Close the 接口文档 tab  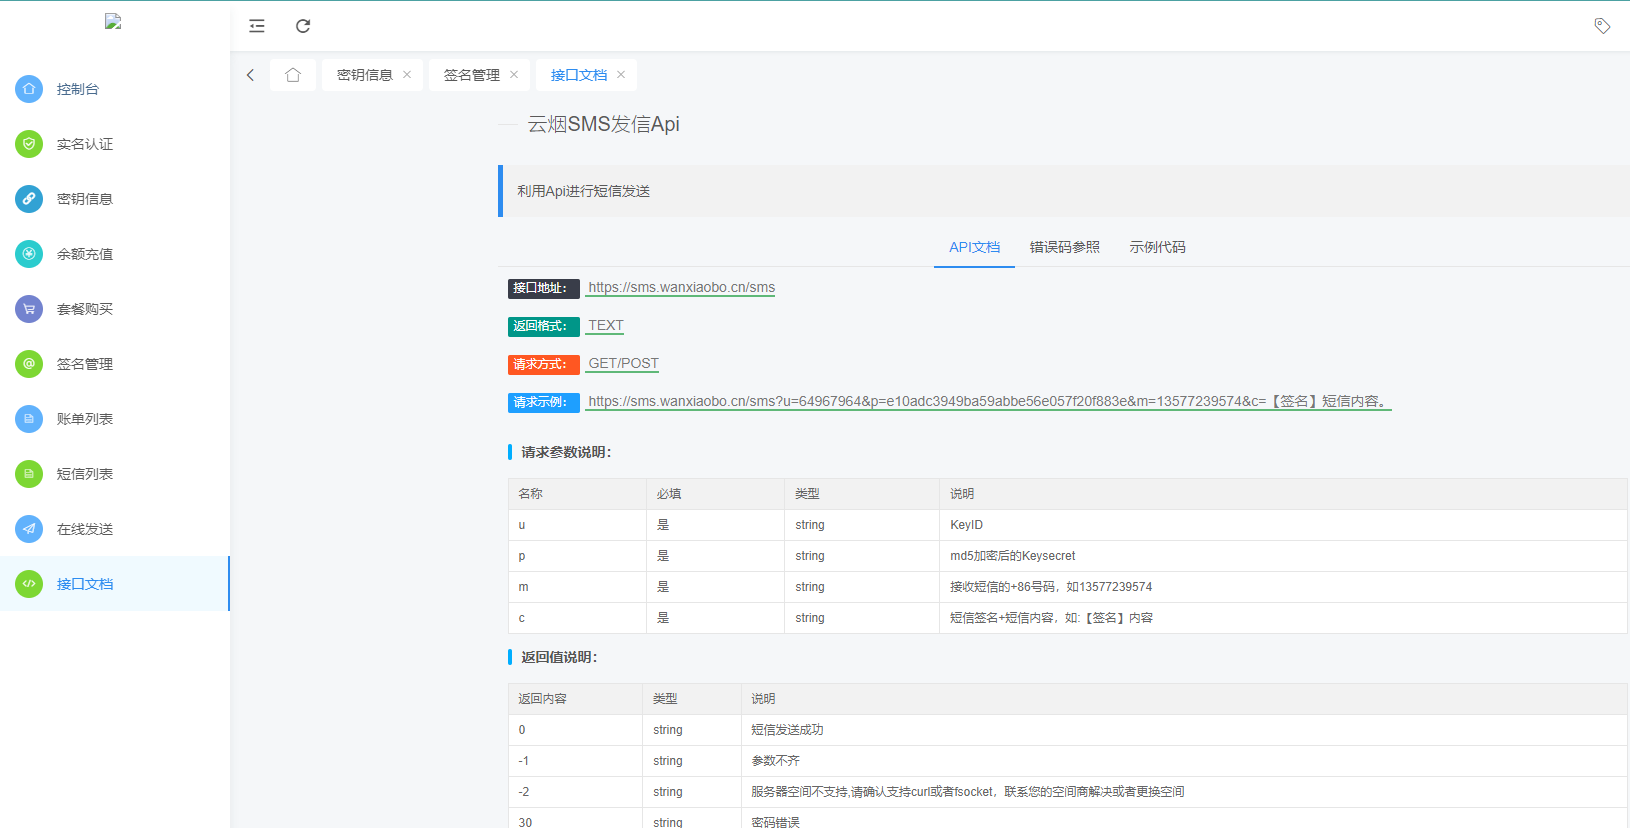pyautogui.click(x=621, y=75)
